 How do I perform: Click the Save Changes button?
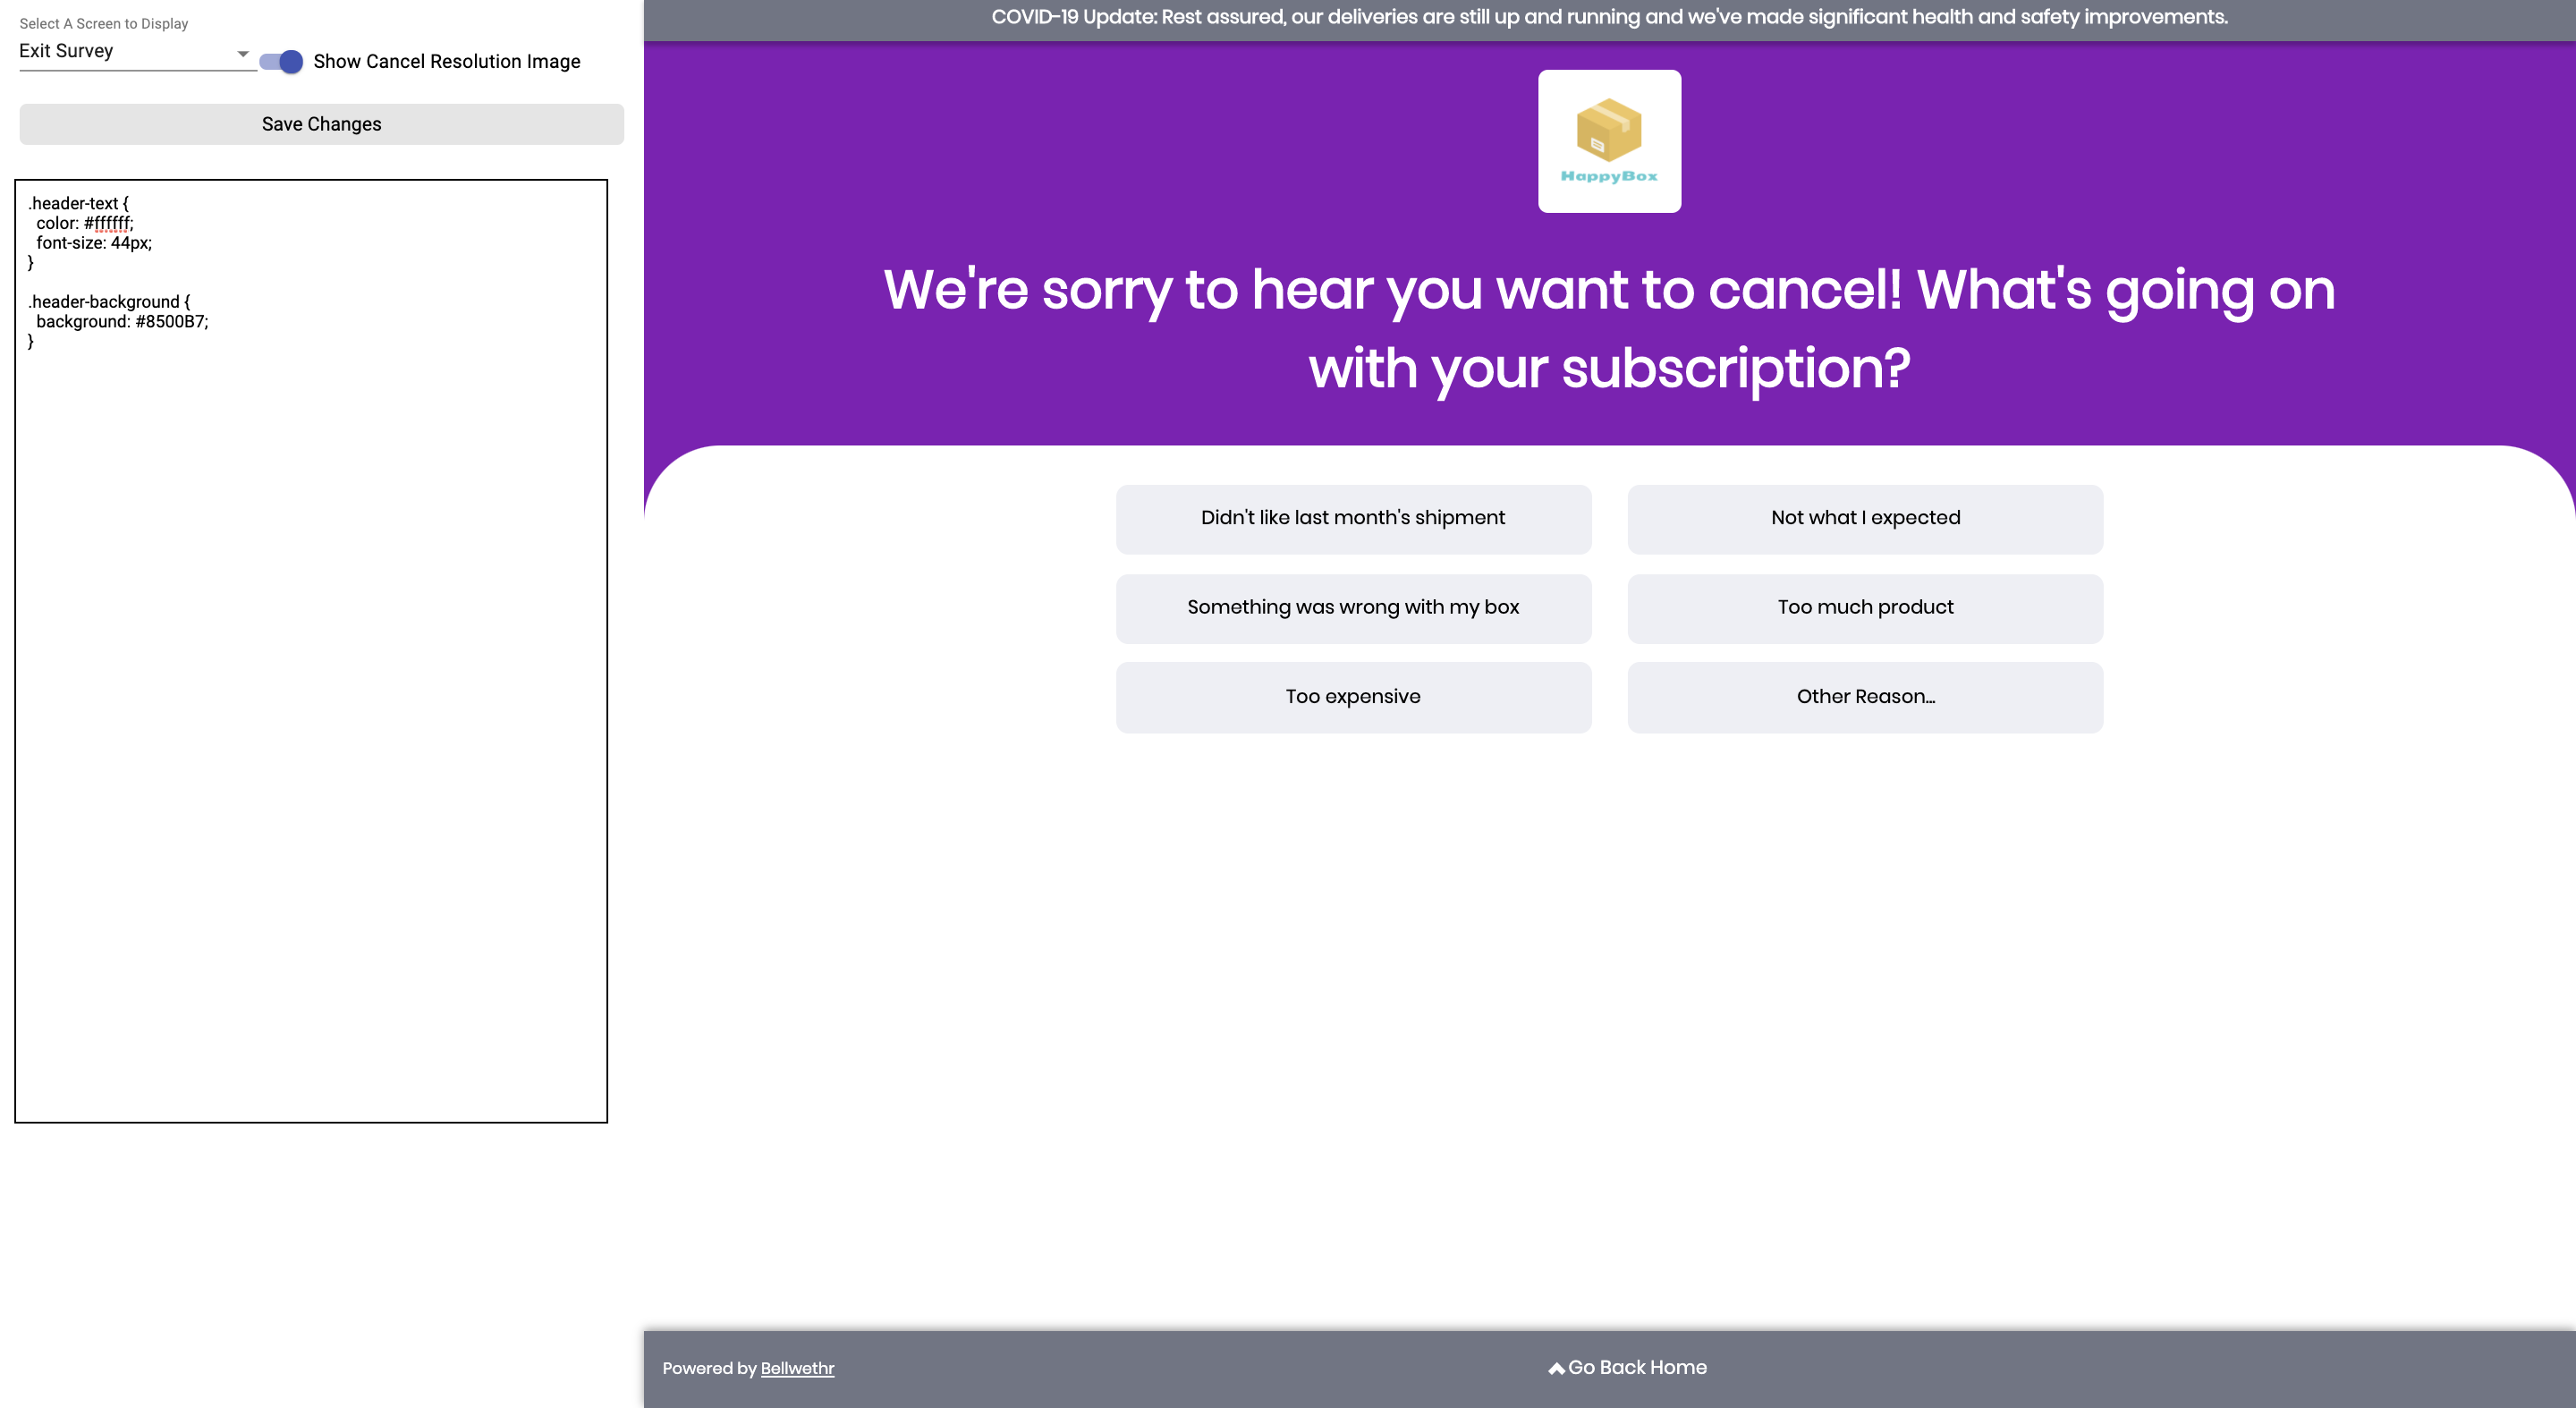pyautogui.click(x=322, y=123)
